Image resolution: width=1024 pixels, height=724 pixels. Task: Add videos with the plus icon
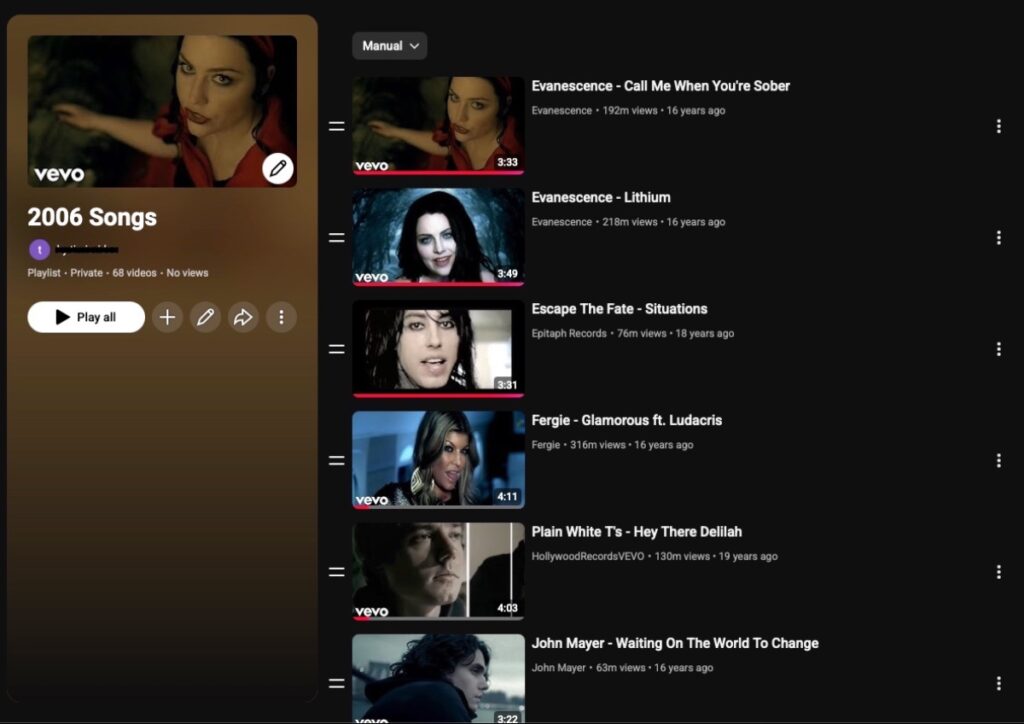coord(167,317)
